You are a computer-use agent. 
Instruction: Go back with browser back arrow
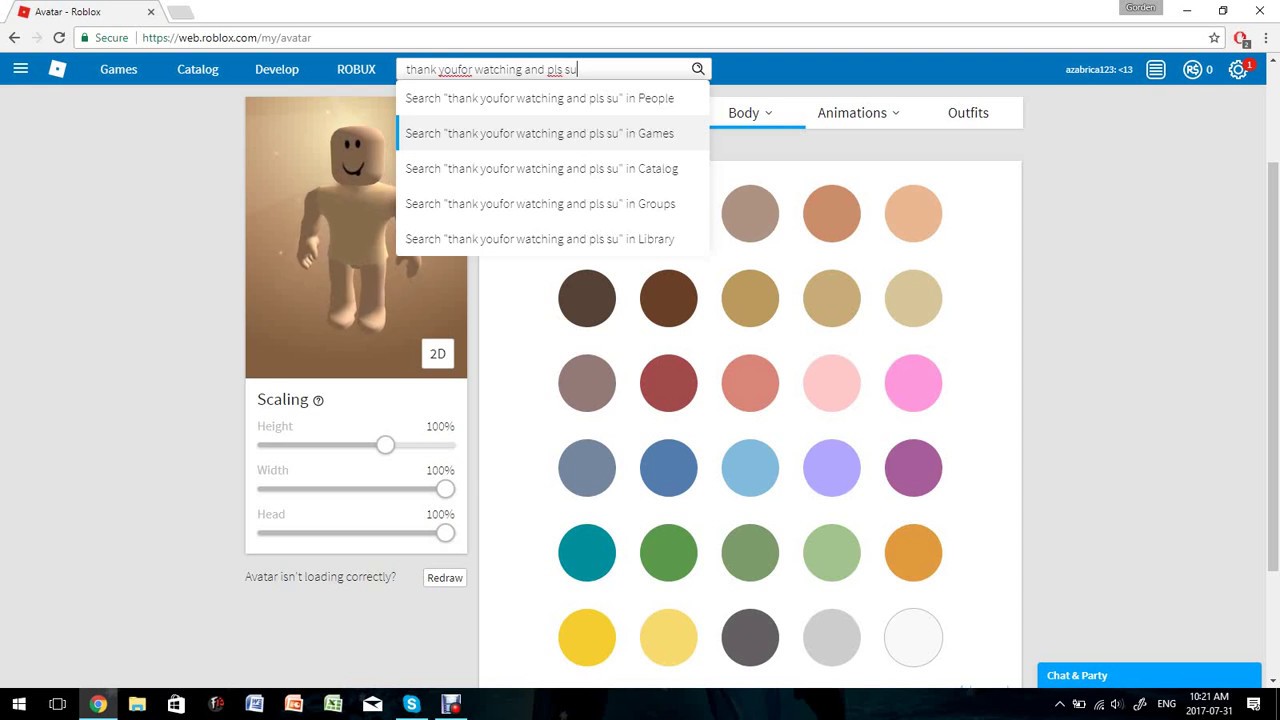click(14, 38)
